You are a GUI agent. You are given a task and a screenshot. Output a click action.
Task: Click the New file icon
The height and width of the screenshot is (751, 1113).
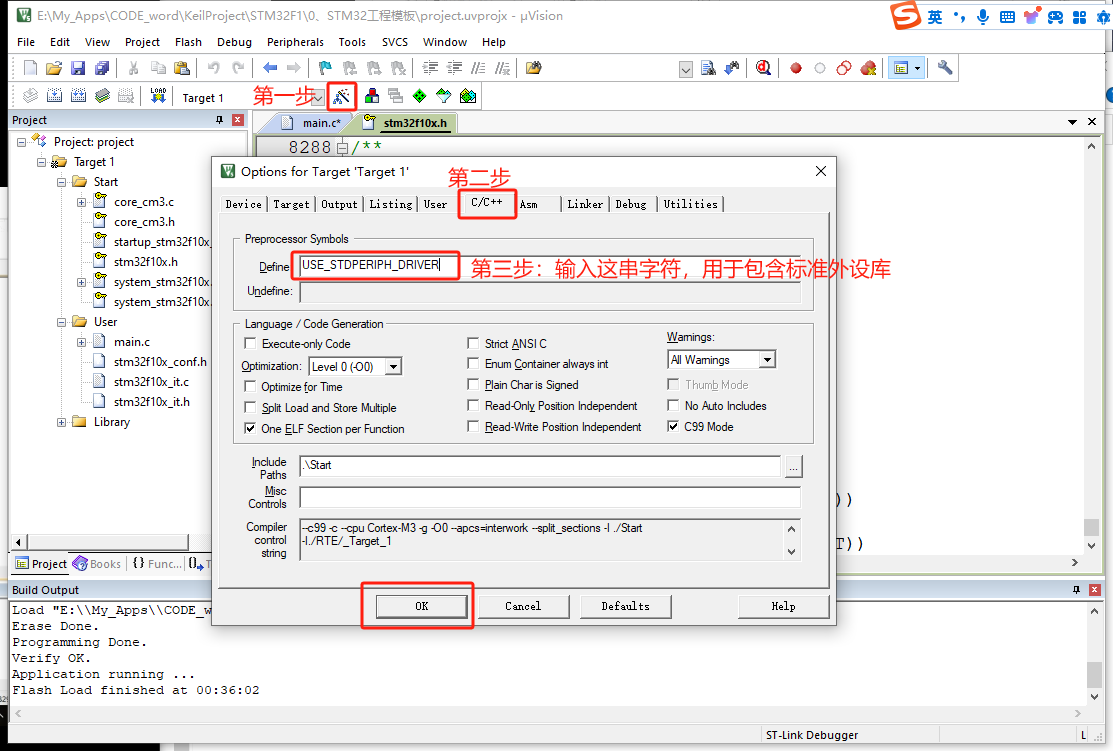[30, 68]
